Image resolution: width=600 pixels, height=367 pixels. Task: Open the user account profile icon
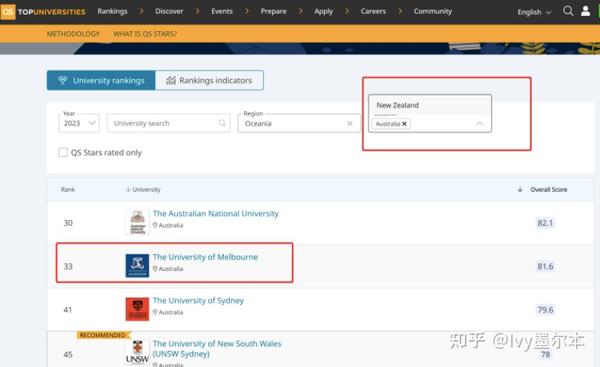pyautogui.click(x=585, y=11)
